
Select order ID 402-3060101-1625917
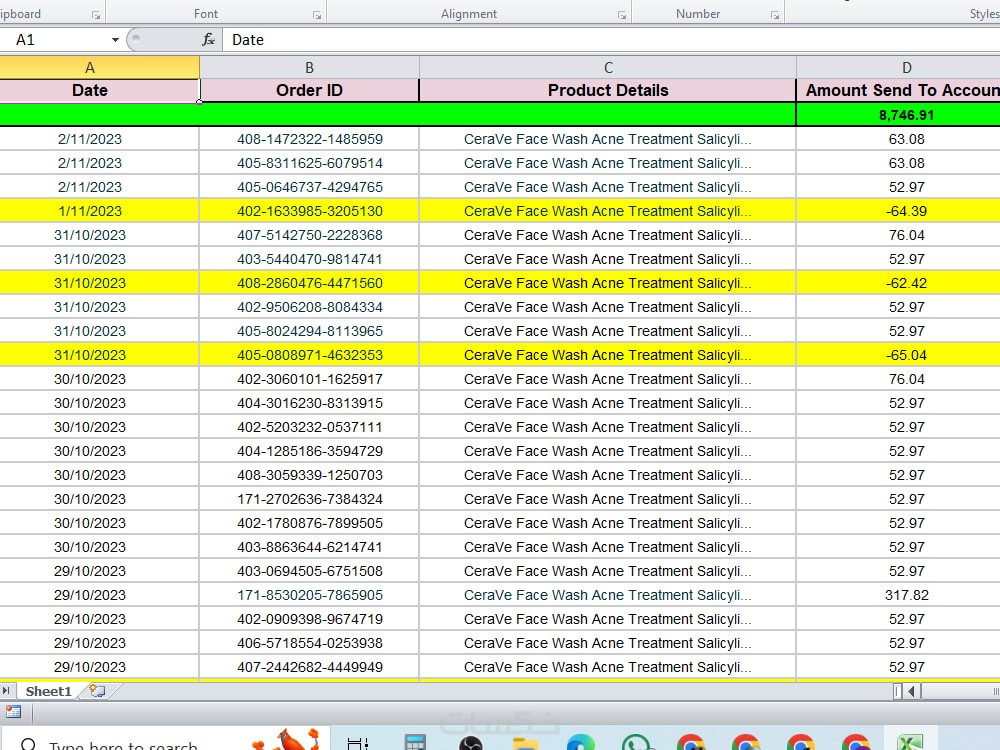[309, 379]
